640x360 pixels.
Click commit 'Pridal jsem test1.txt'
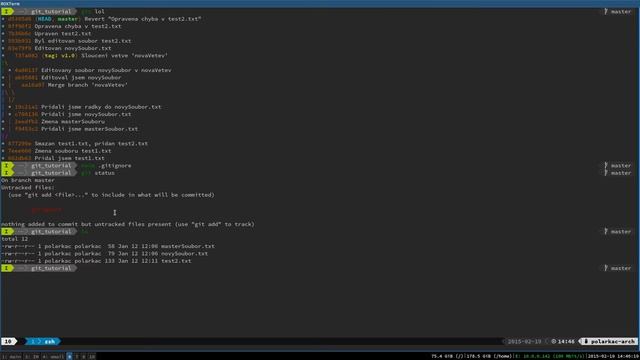(x=69, y=158)
